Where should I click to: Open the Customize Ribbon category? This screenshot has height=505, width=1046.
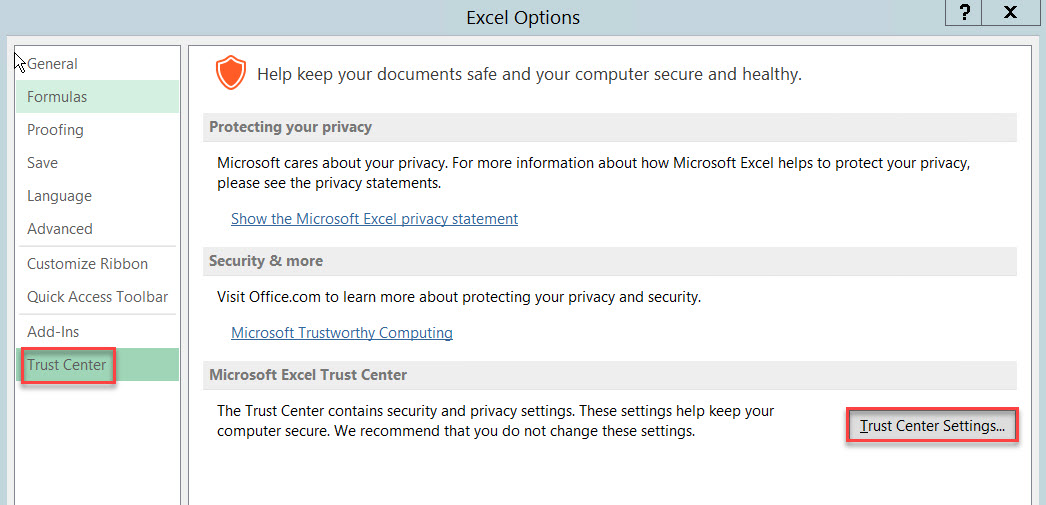tap(87, 264)
